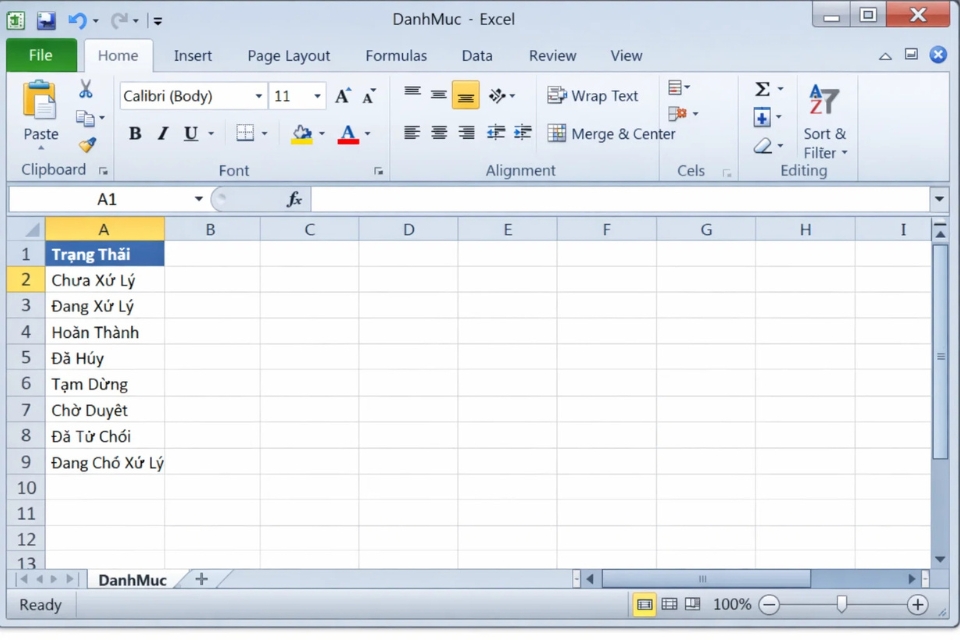Toggle Merge & Center on selected cells

[x=610, y=133]
